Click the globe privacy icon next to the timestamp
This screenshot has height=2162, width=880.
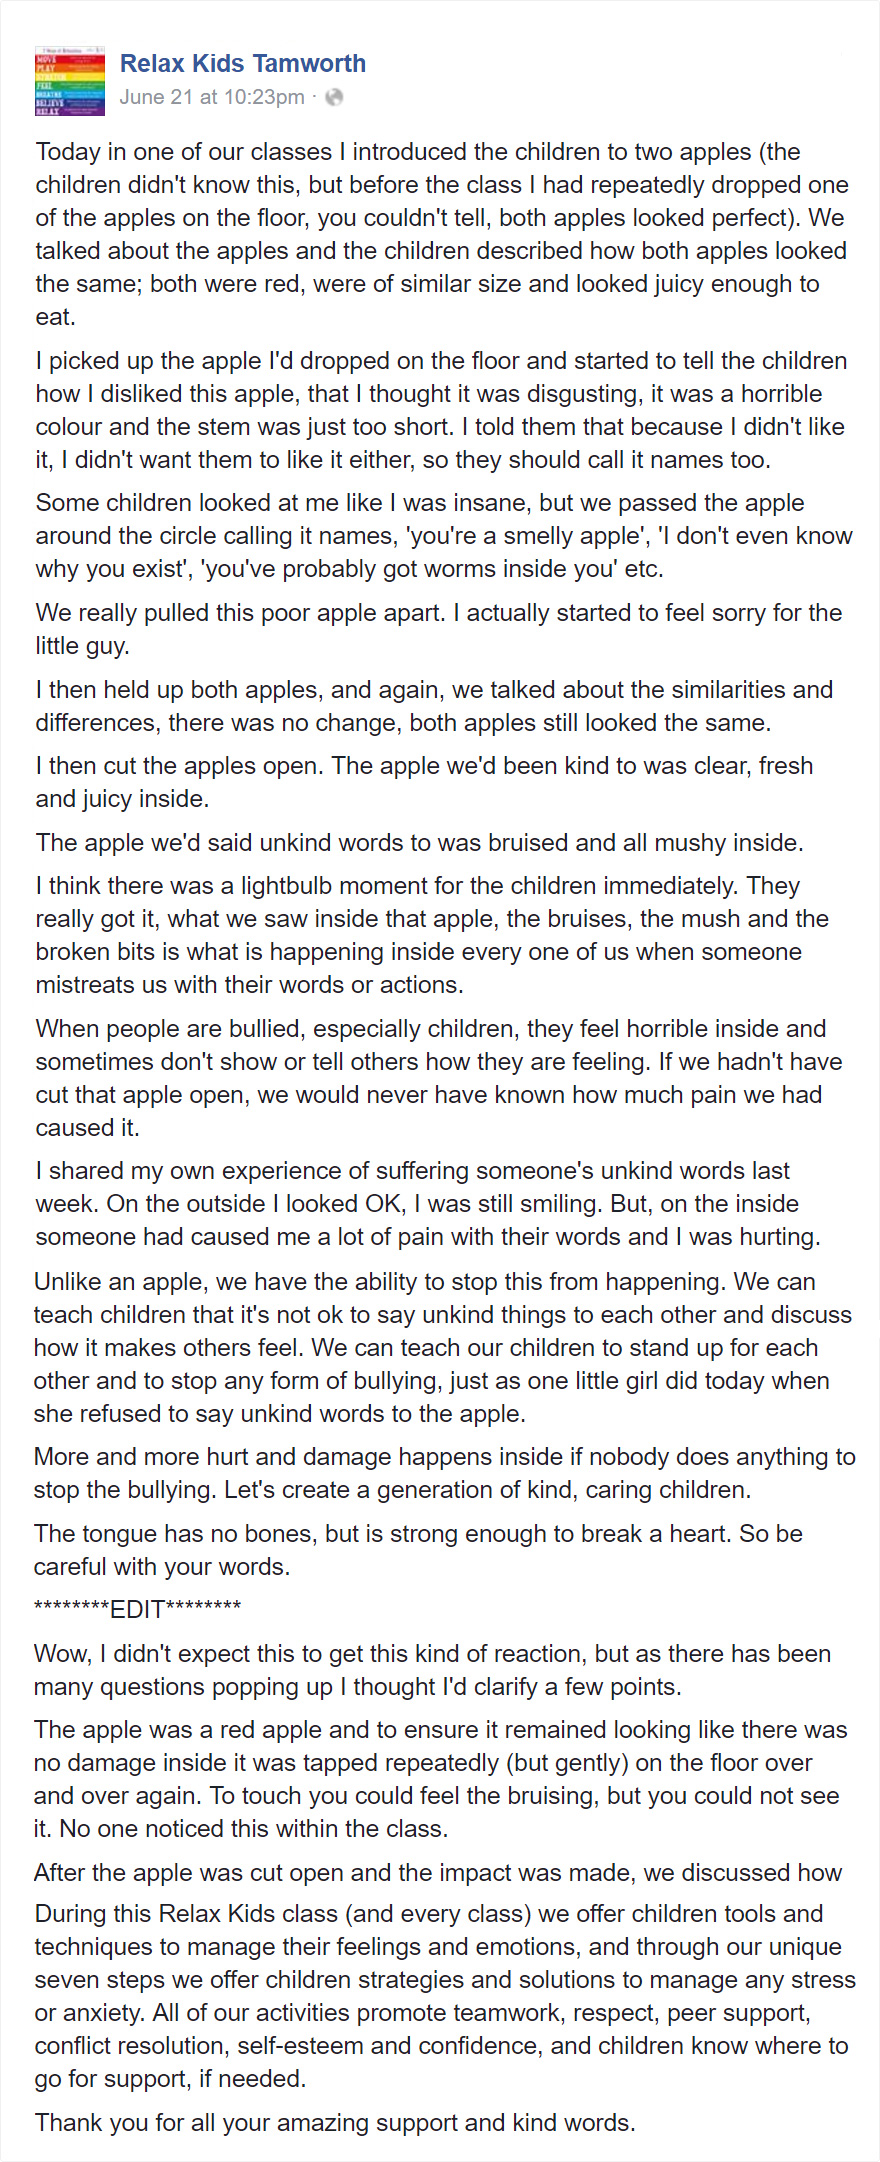click(x=334, y=97)
